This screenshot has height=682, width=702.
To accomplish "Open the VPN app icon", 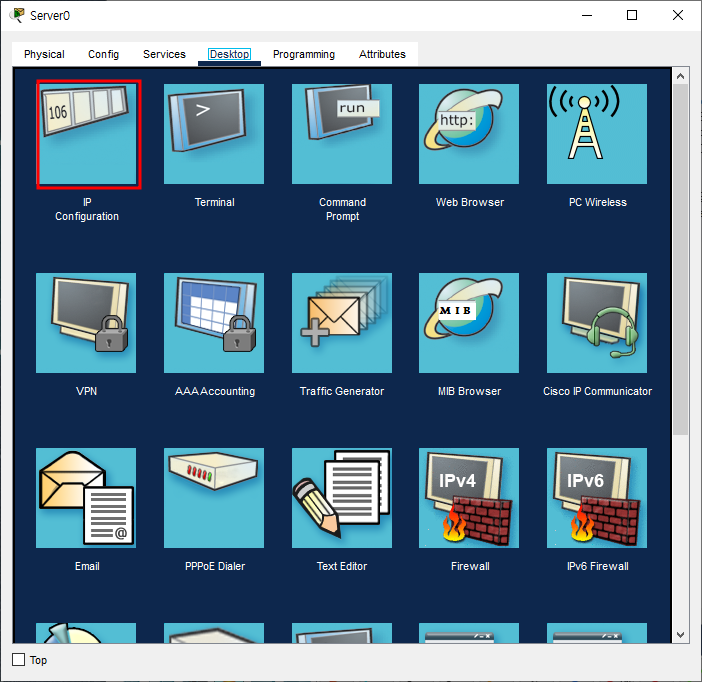I will point(86,323).
